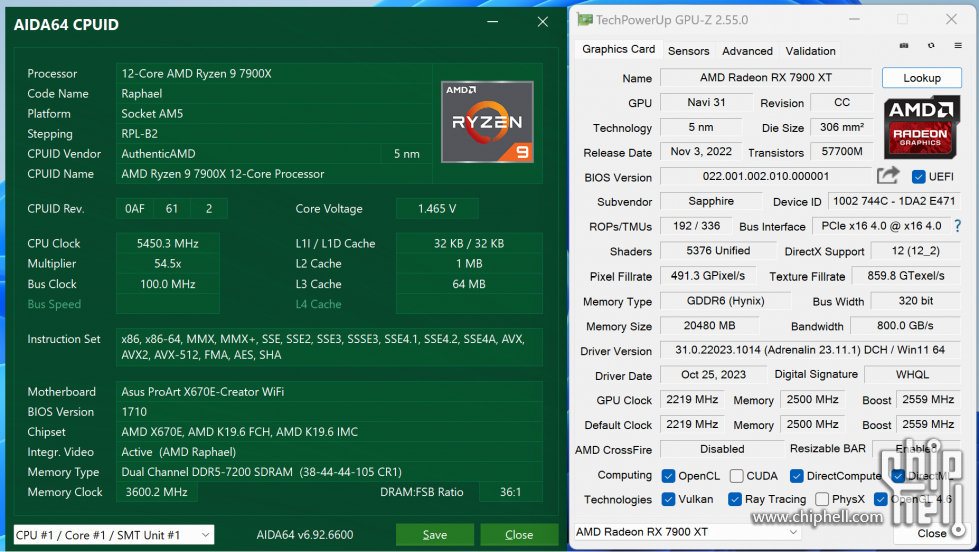This screenshot has height=552, width=979.
Task: Click the Save button in AIDA64
Action: [435, 535]
